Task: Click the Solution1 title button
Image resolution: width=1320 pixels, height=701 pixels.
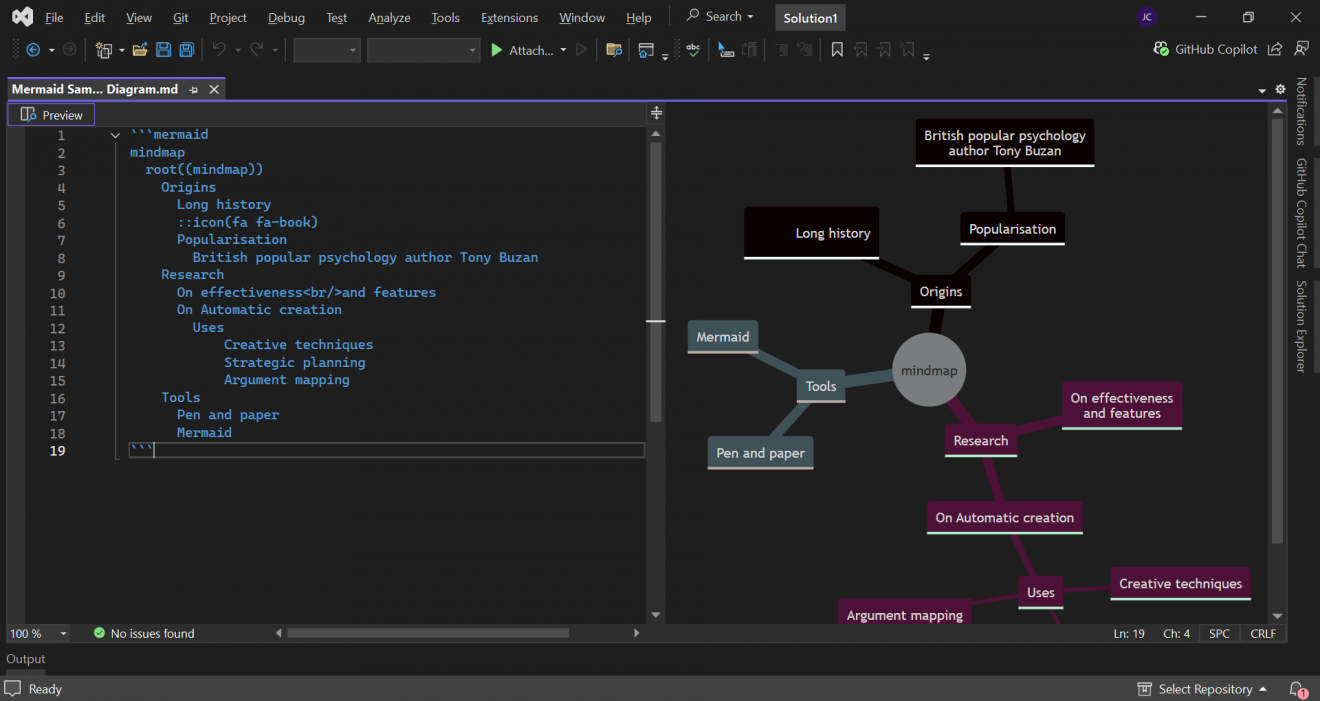Action: pos(810,18)
